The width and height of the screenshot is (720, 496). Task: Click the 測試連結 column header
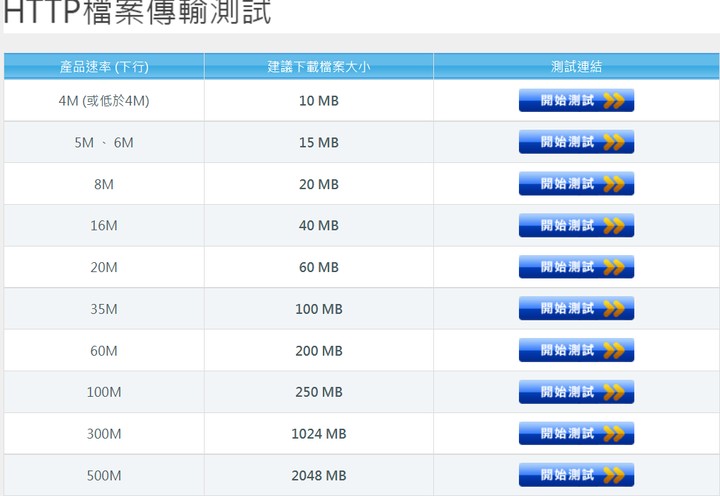[x=576, y=67]
